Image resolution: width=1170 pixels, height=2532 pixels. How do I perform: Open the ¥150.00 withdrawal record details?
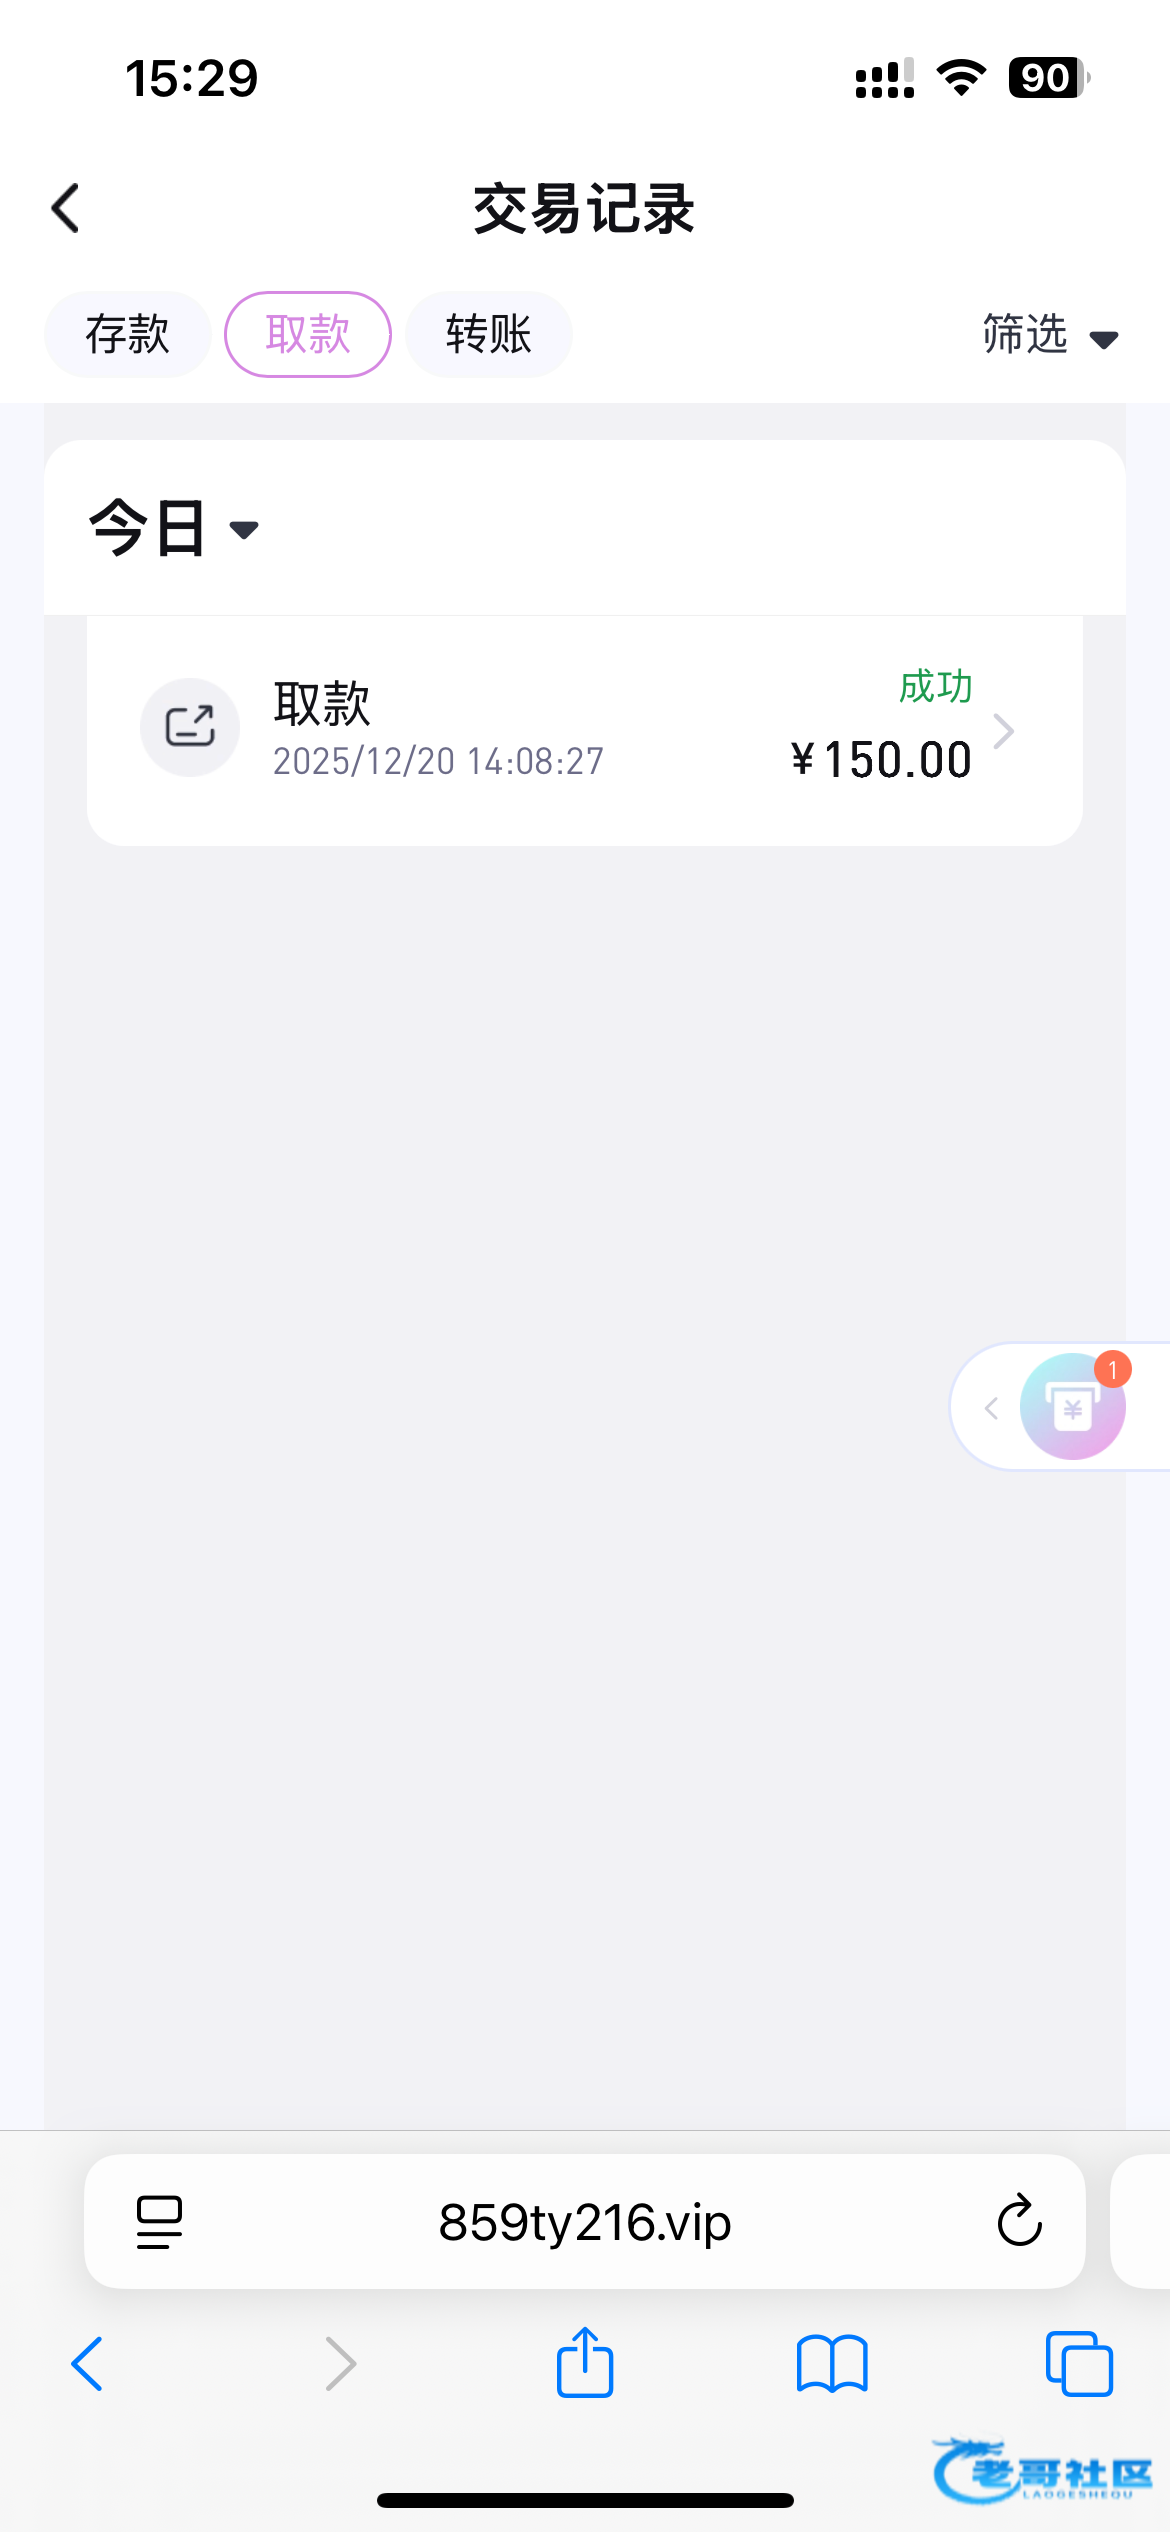click(x=584, y=731)
